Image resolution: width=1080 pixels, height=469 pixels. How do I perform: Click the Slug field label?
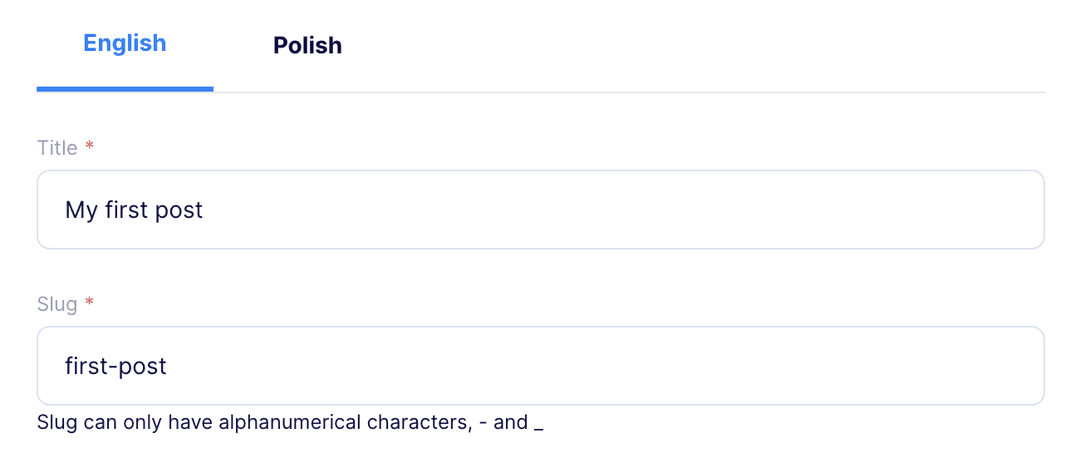[57, 304]
